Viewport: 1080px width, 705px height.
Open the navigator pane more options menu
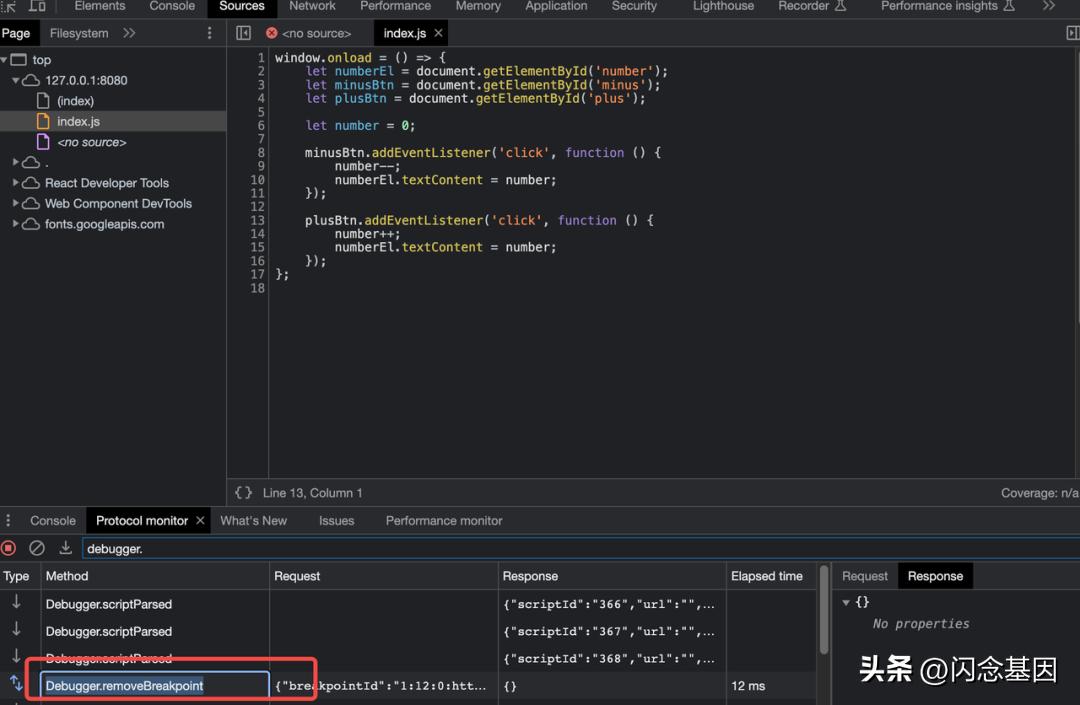click(209, 33)
